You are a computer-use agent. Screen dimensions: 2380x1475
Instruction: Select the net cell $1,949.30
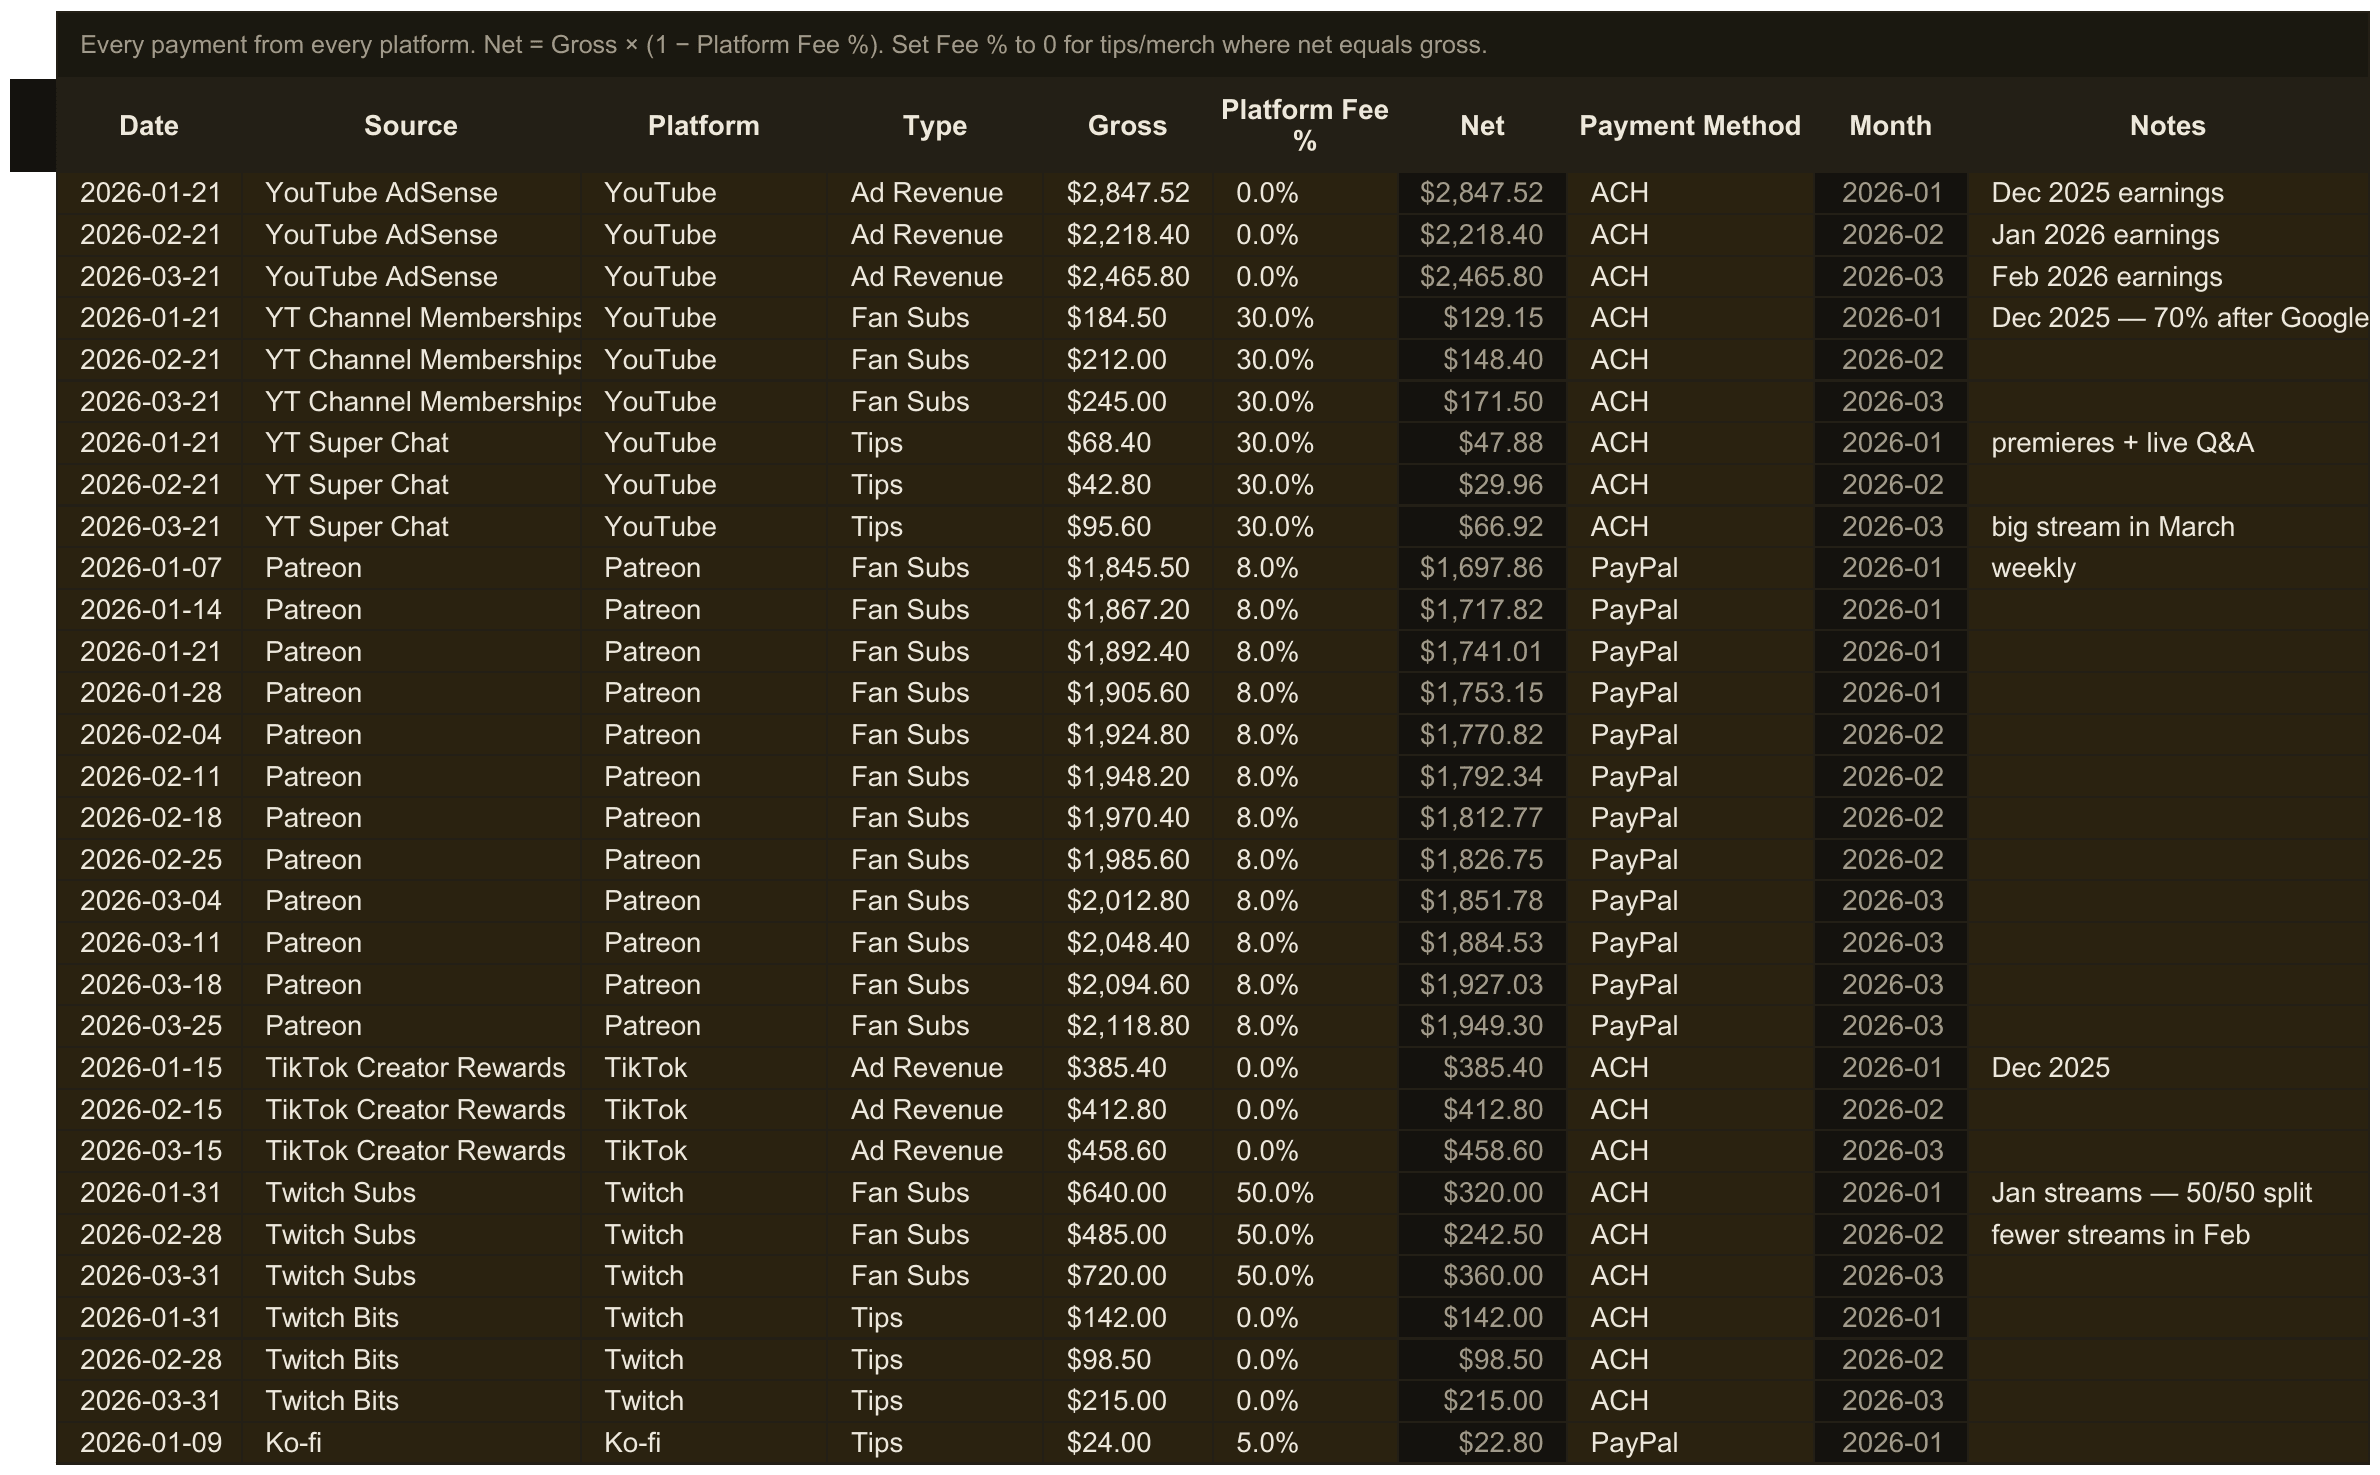[1482, 1026]
